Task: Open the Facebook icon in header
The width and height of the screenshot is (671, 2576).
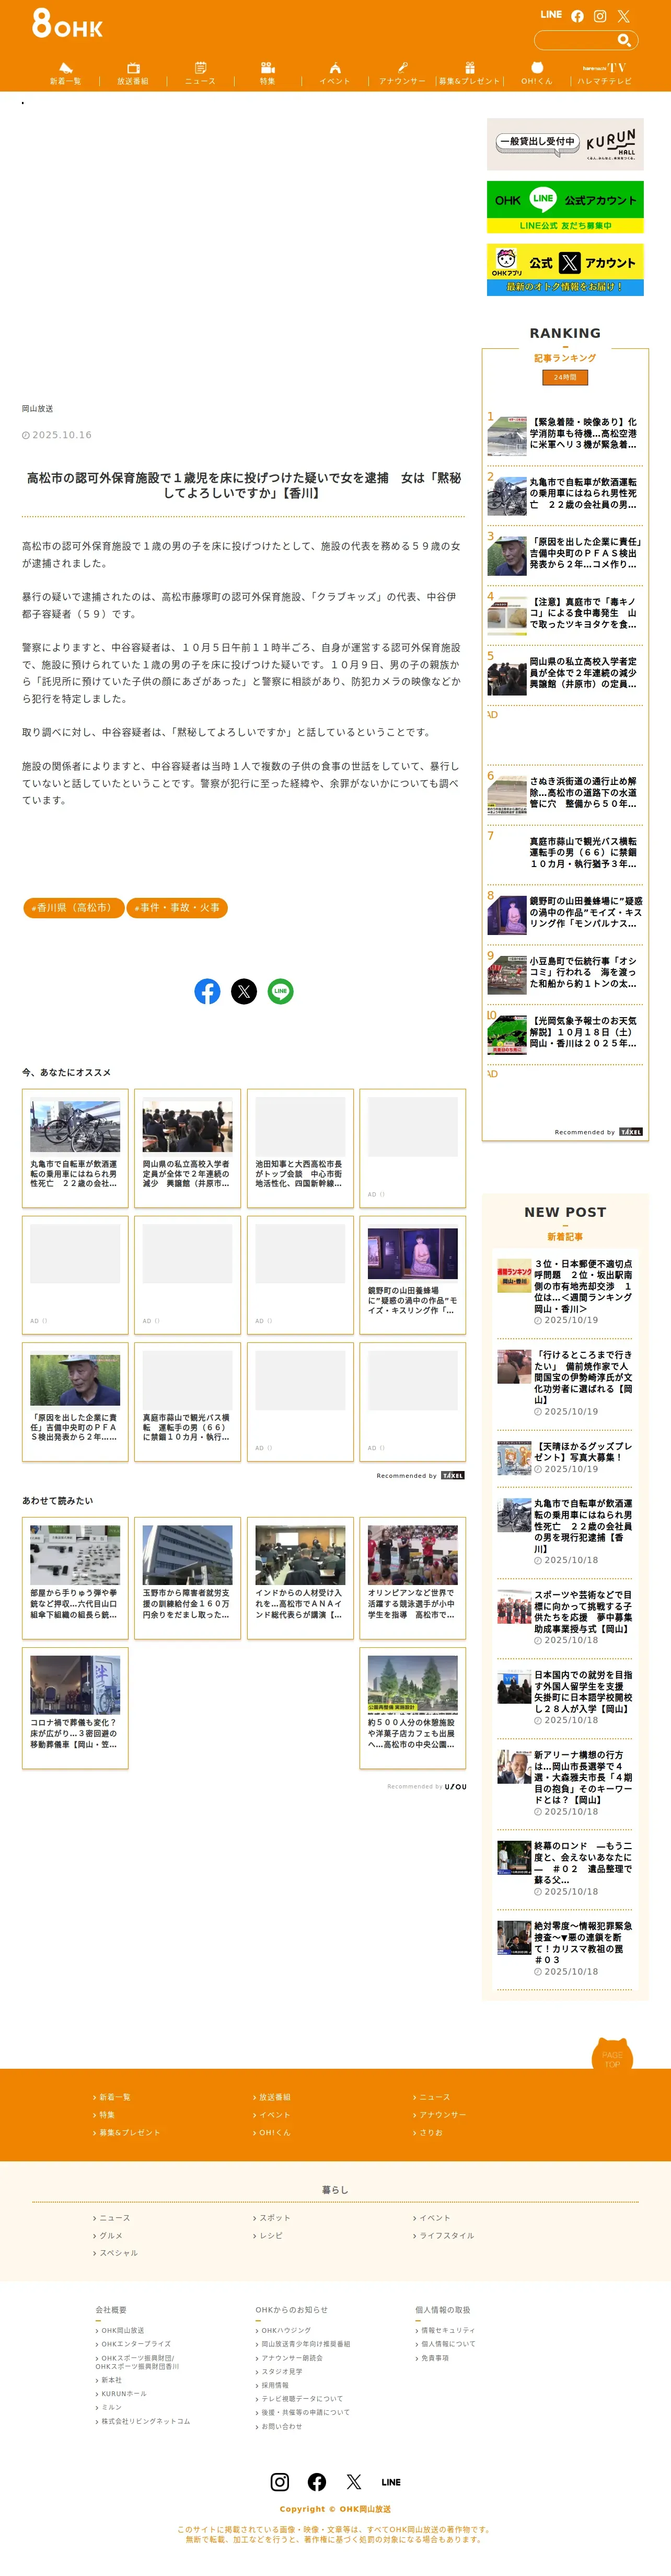Action: (x=577, y=16)
